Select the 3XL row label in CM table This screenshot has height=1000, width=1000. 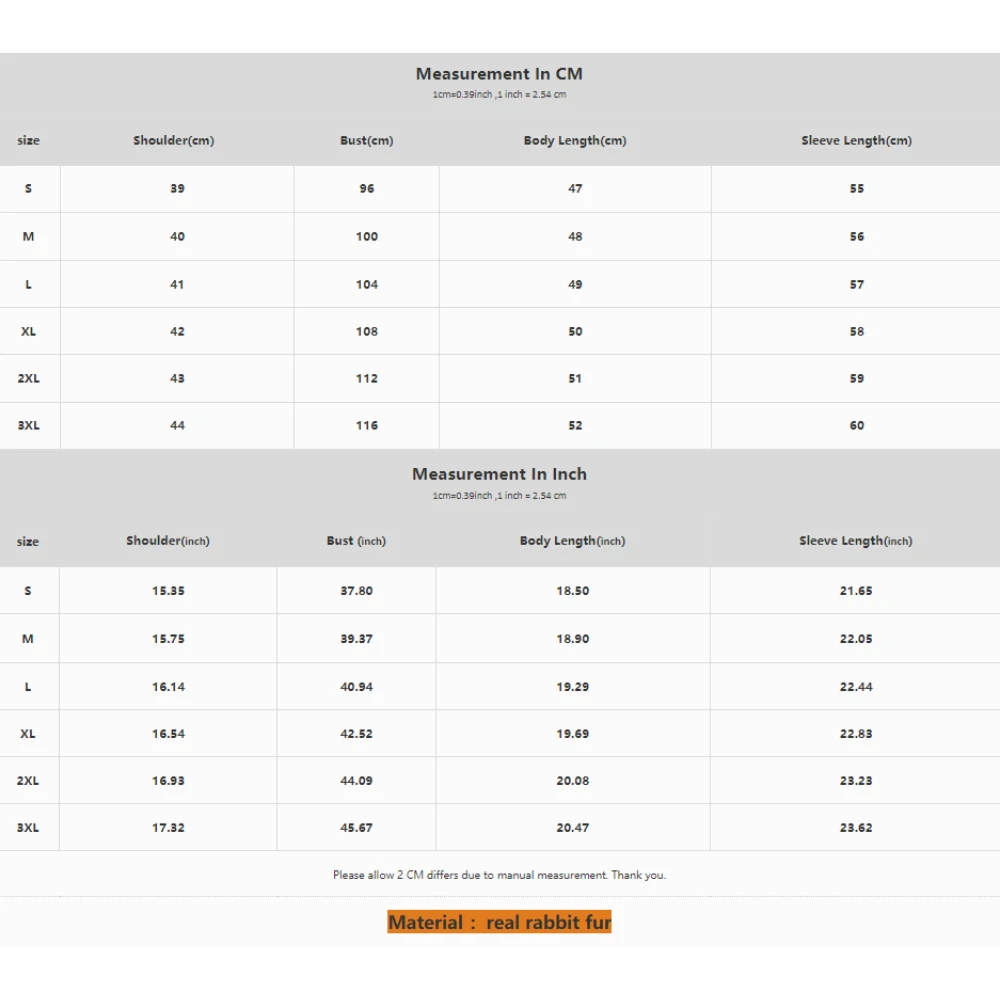click(x=28, y=426)
